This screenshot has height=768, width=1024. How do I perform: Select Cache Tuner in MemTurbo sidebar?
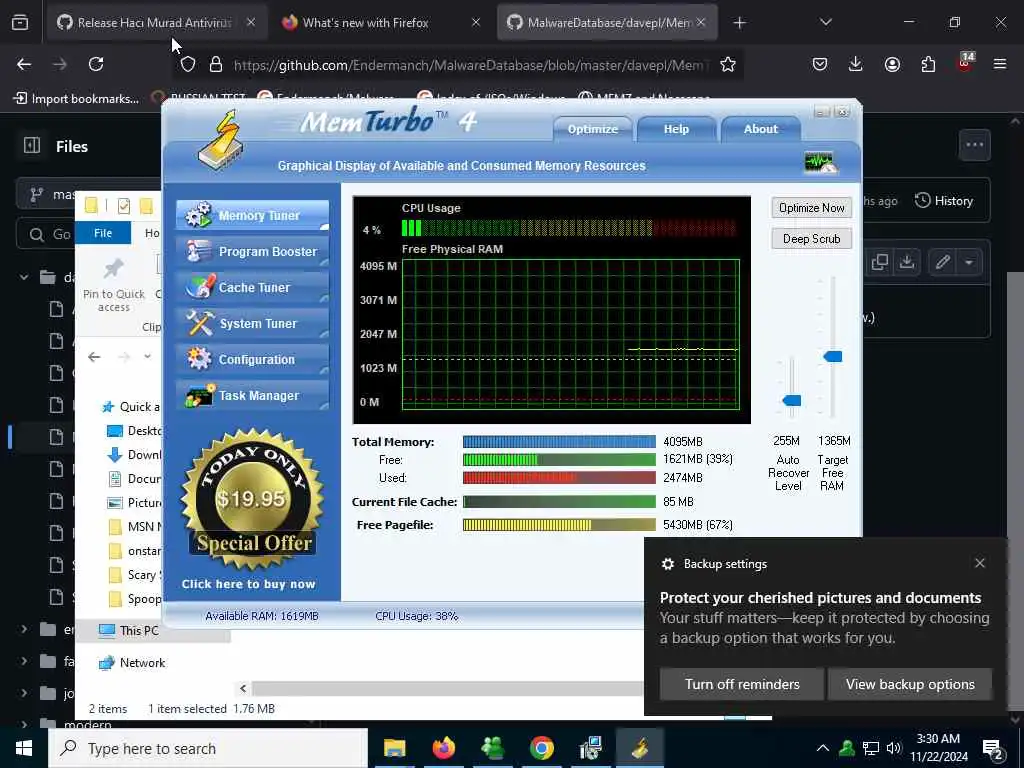coord(252,287)
